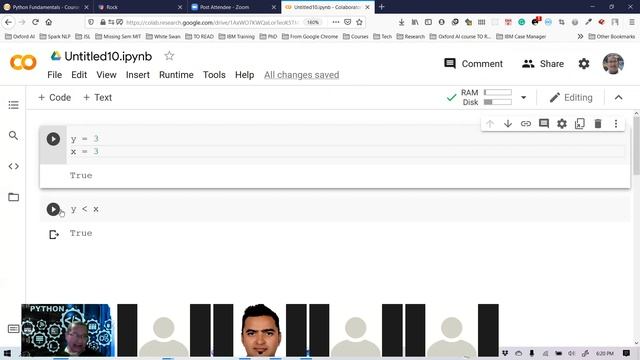Screen dimensions: 640x360
Task: Click the 'y < x' code line
Action: 84,209
